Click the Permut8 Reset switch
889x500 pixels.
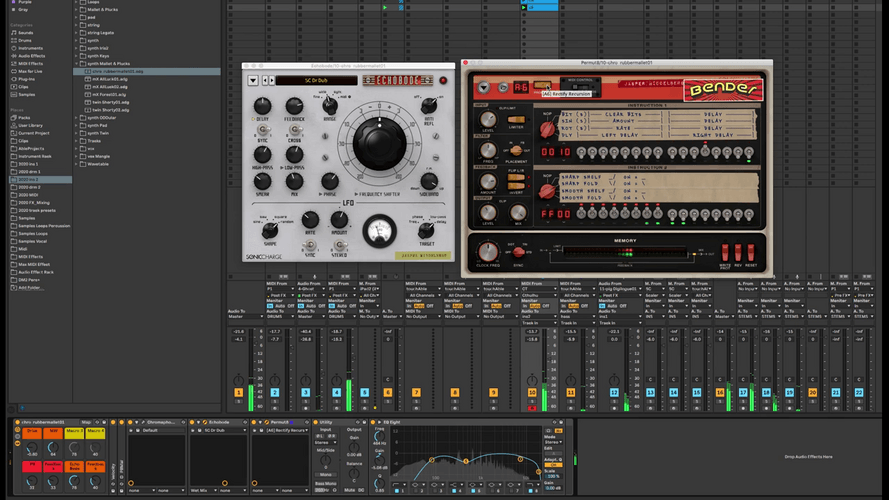click(x=751, y=252)
